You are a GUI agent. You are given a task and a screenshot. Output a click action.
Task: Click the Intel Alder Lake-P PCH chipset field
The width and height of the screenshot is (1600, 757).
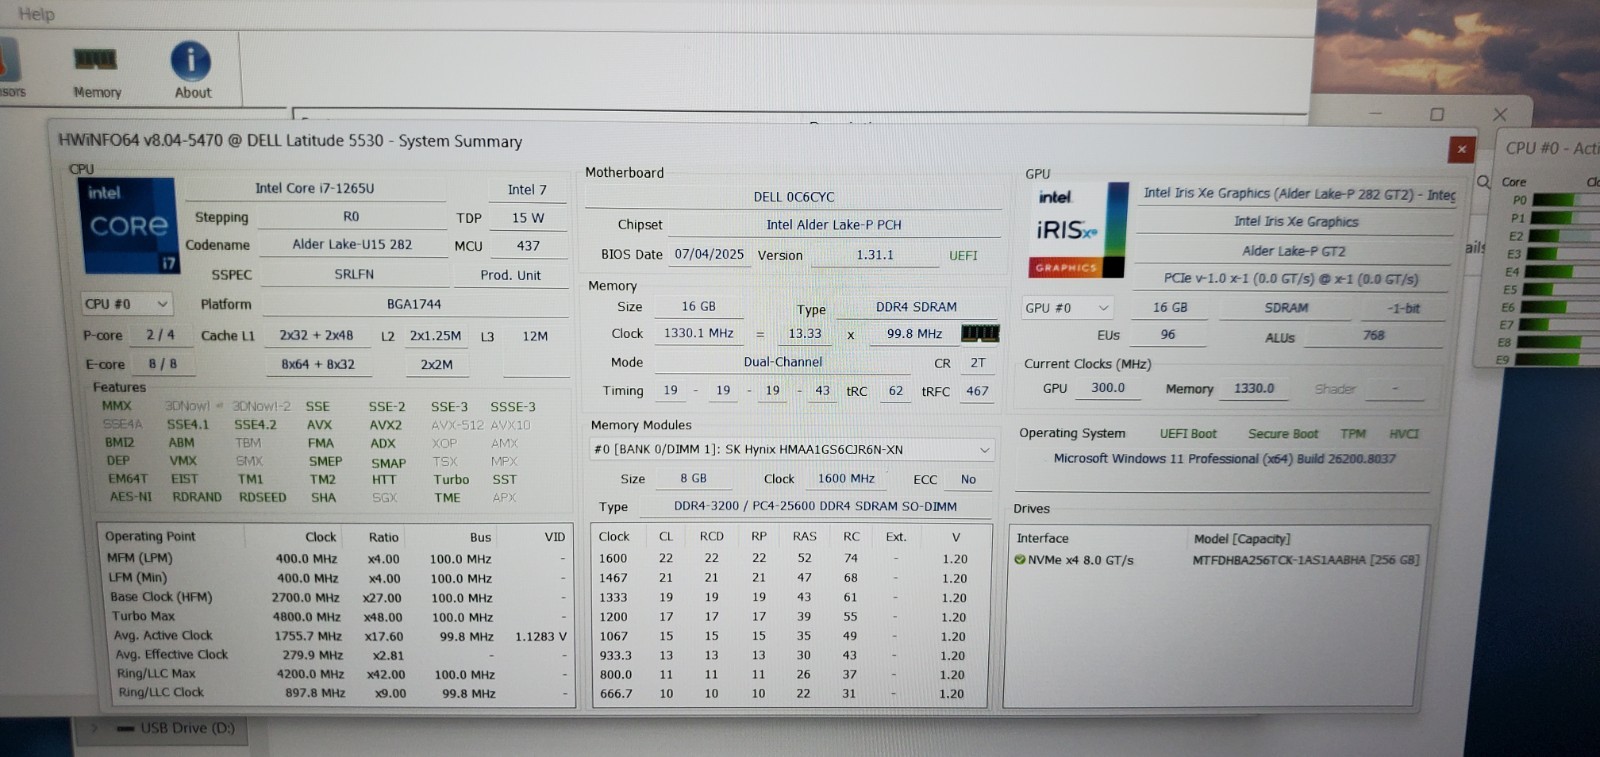[834, 225]
